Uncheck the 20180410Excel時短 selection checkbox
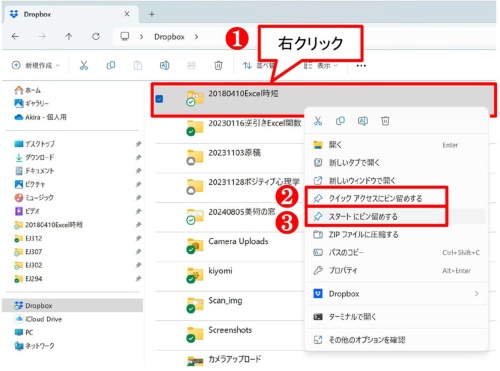The image size is (500, 371). pos(159,99)
